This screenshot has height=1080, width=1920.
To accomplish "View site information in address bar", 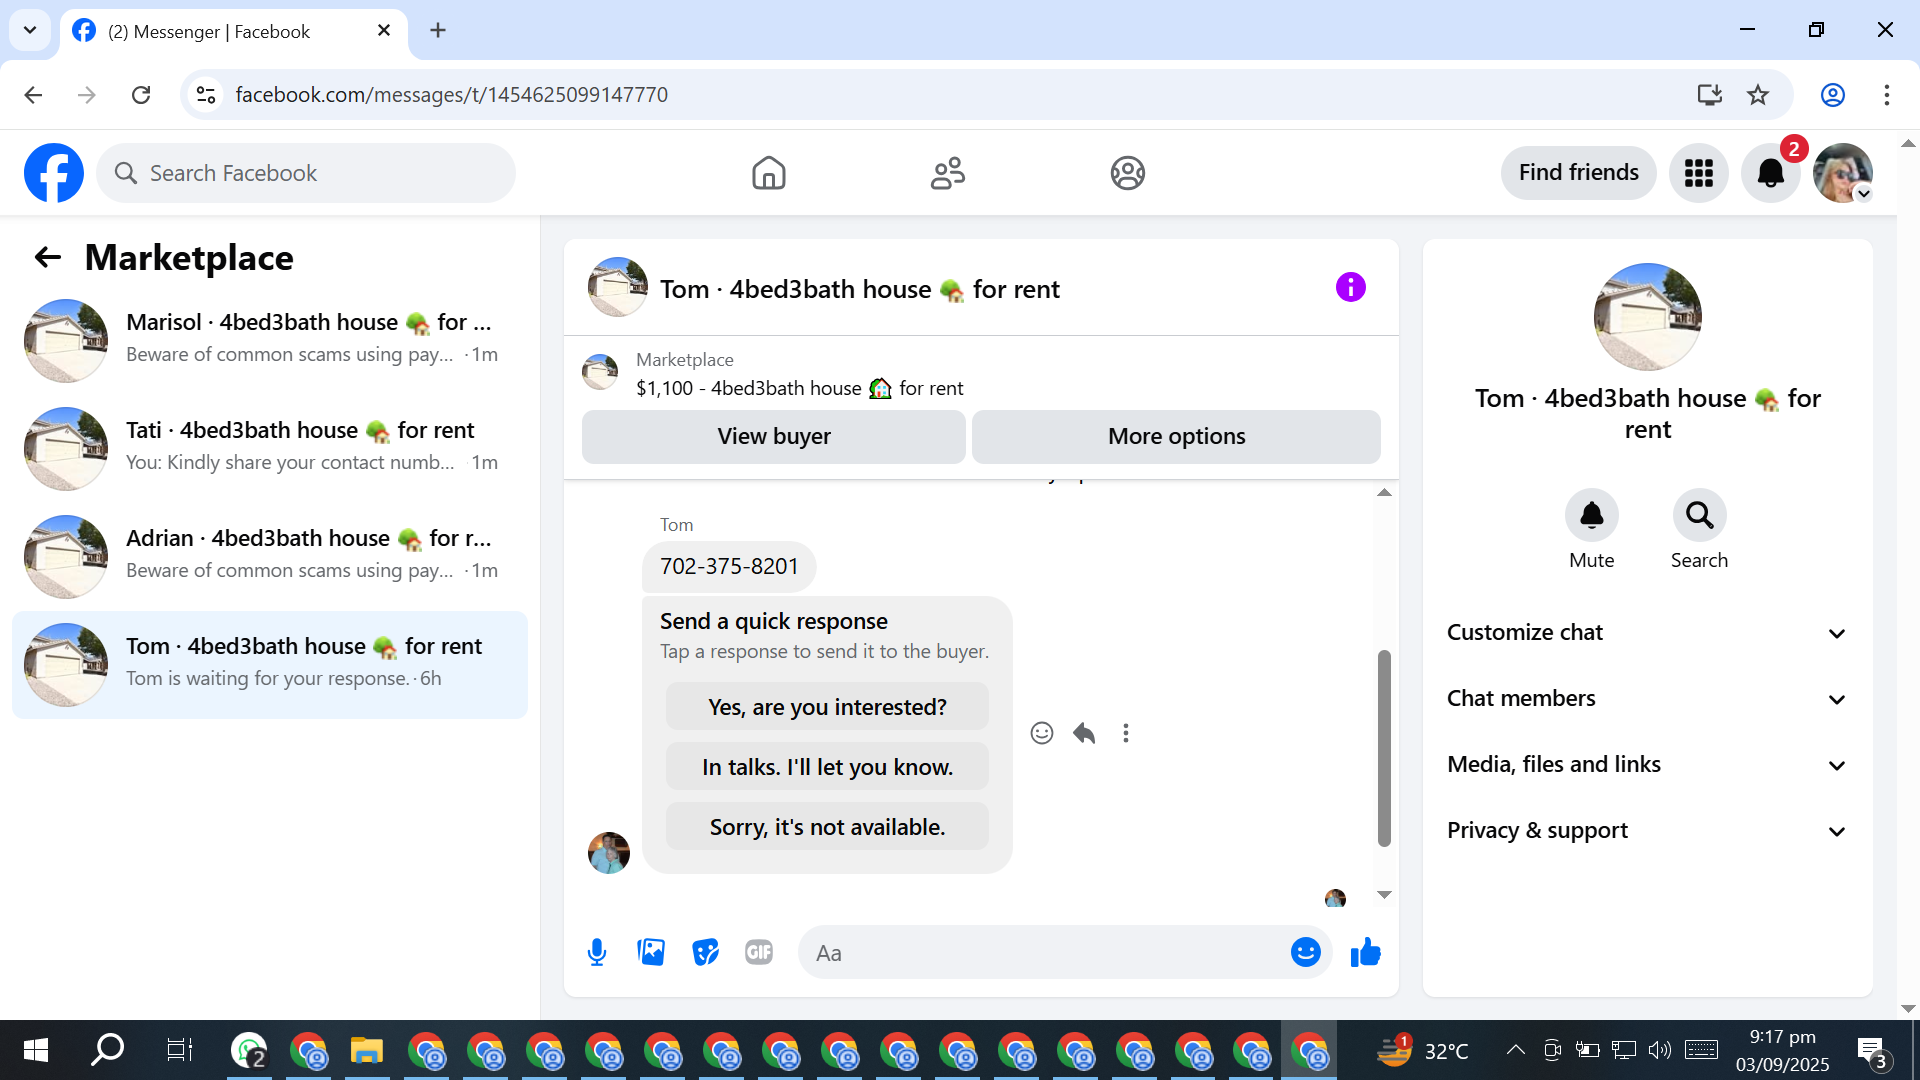I will point(206,95).
